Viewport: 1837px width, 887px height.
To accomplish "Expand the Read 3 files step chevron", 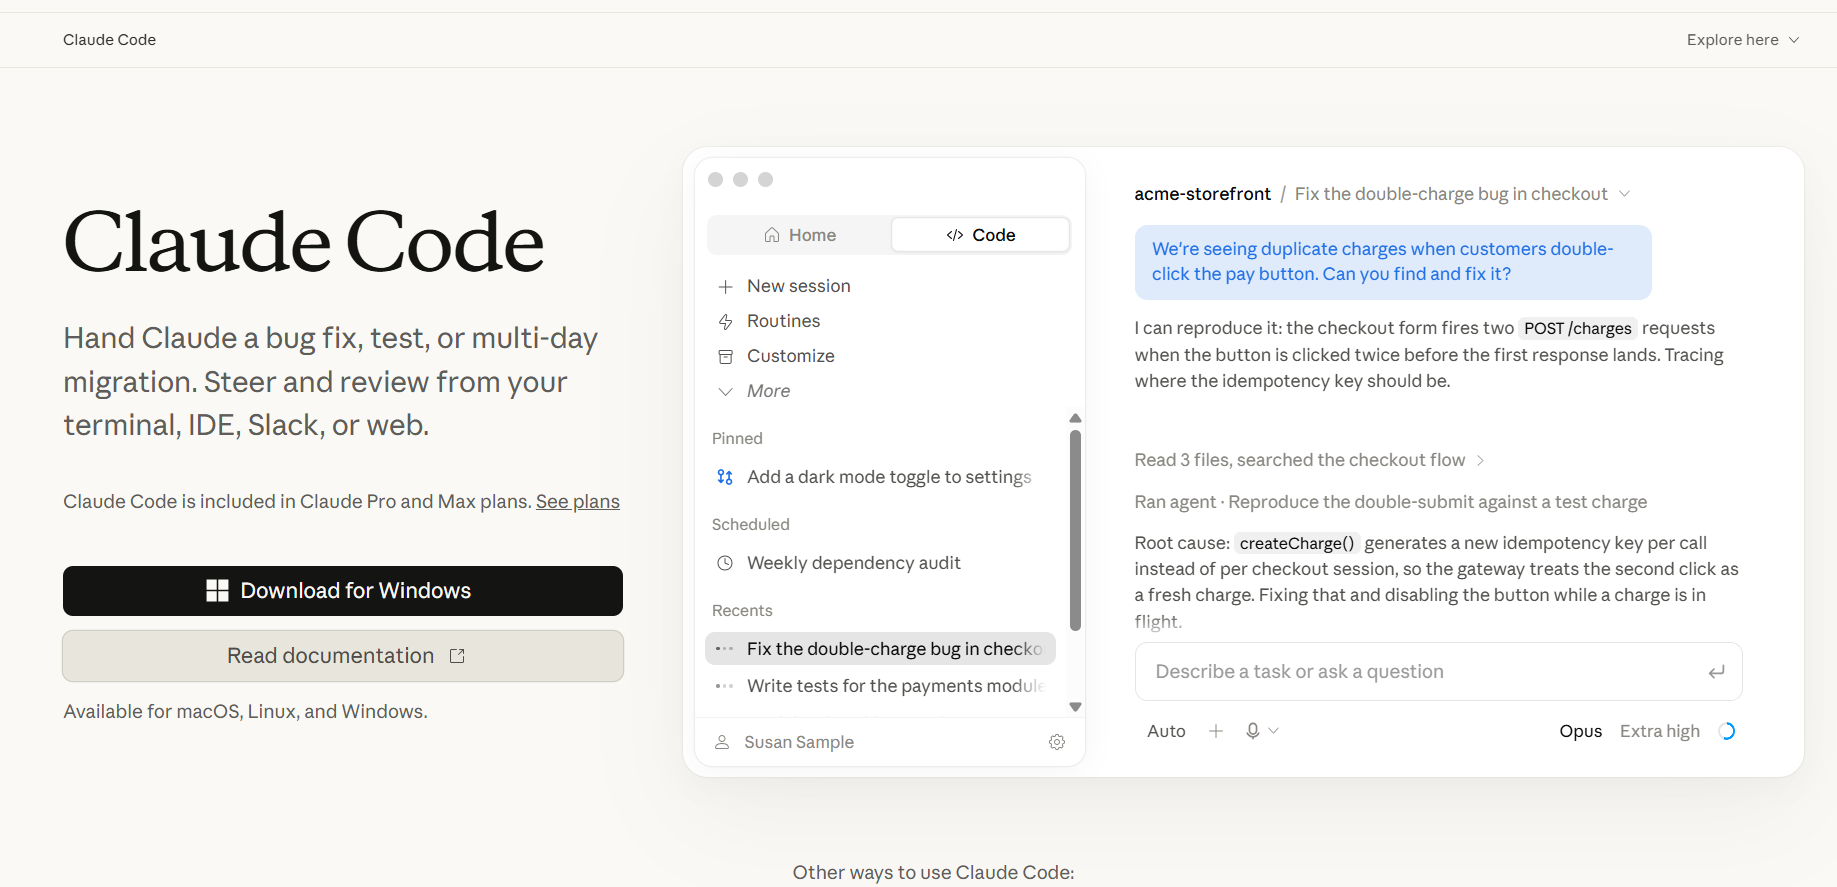I will click(x=1481, y=460).
